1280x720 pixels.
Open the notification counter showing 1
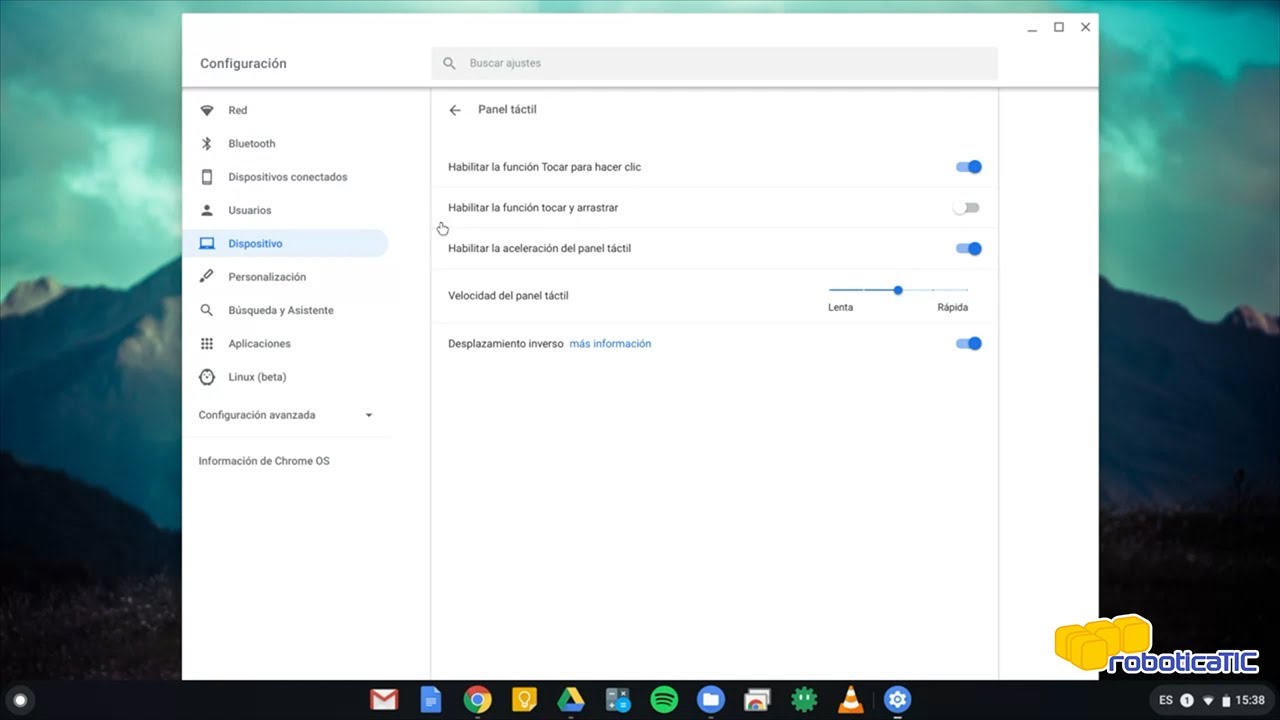1187,701
